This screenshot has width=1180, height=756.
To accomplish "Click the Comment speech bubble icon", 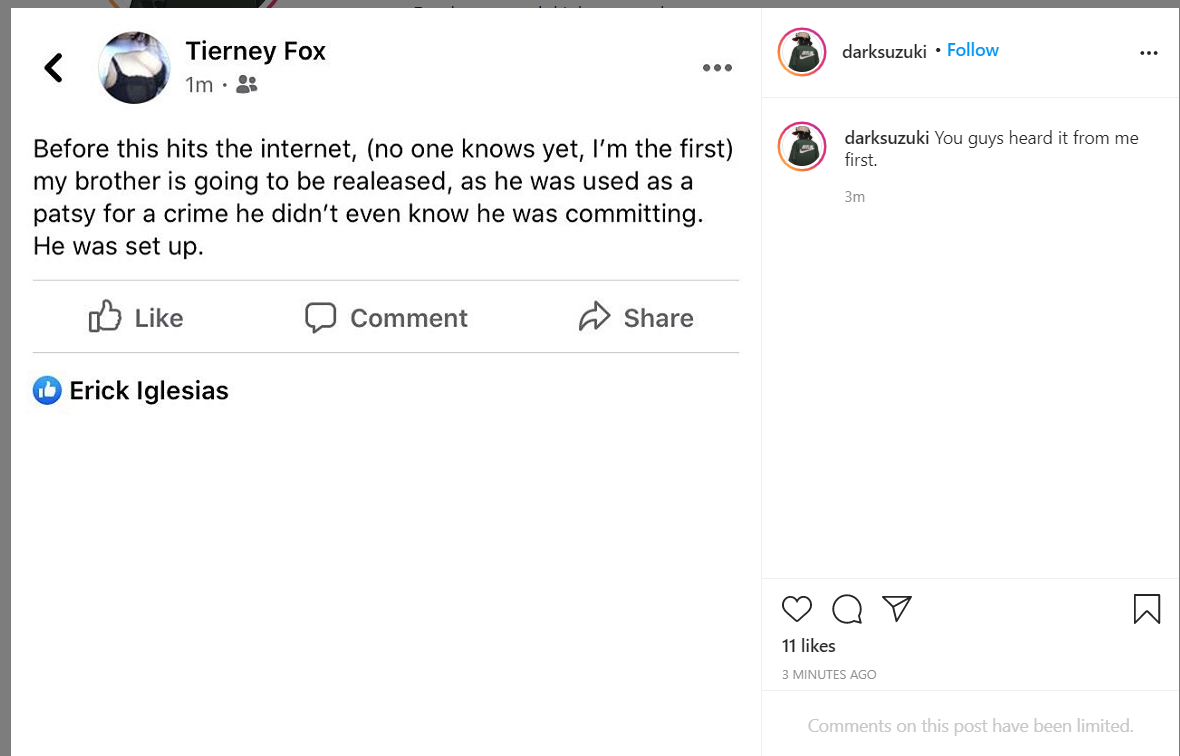I will (x=321, y=317).
